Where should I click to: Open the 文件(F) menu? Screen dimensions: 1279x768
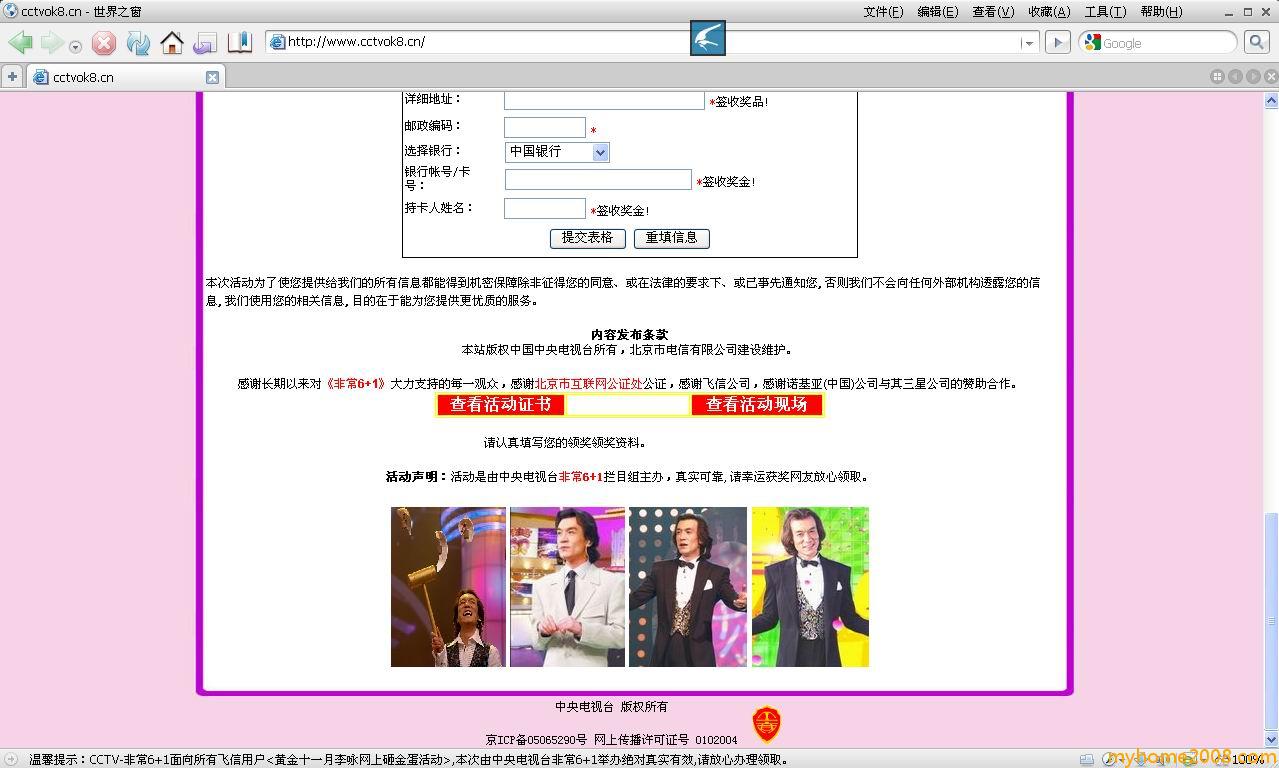(x=882, y=12)
